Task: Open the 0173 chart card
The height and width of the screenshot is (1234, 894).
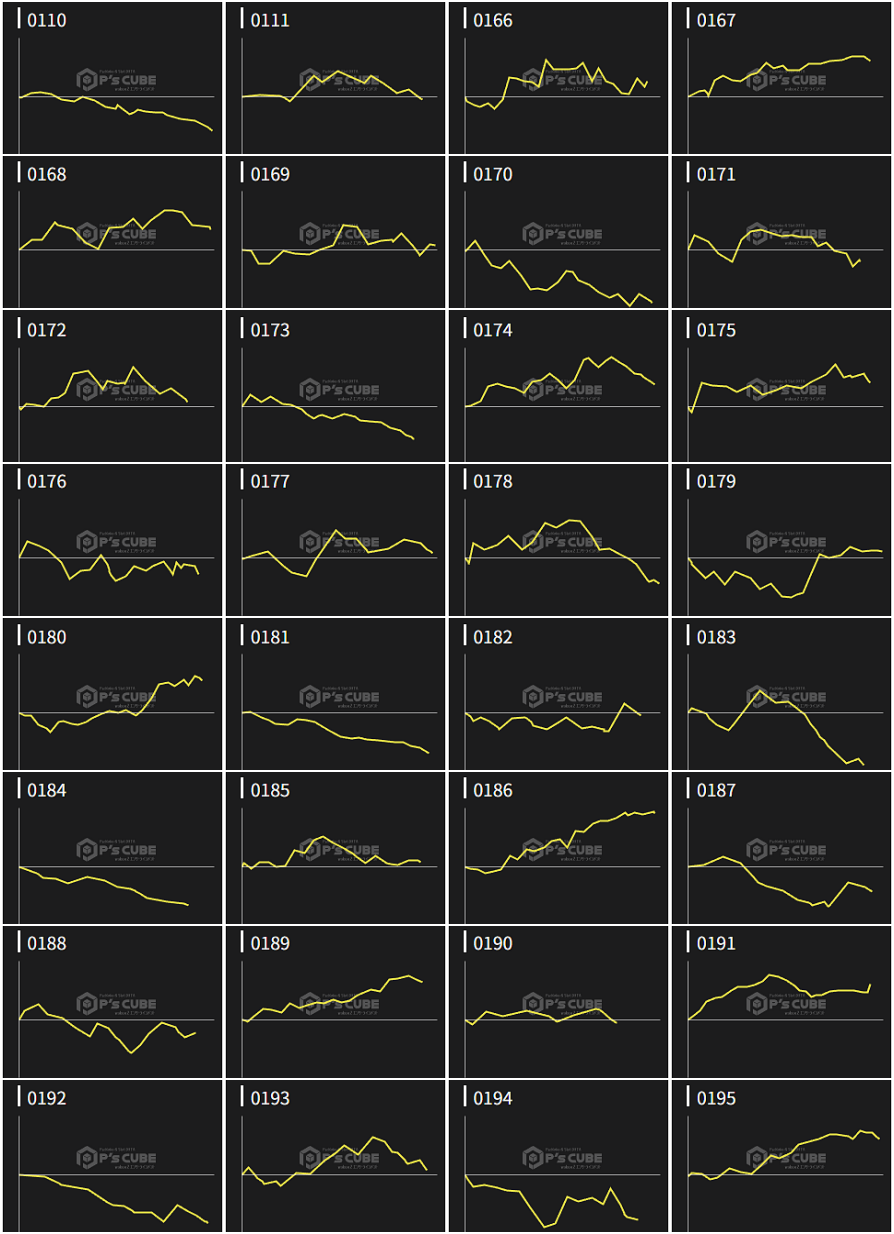Action: point(335,386)
